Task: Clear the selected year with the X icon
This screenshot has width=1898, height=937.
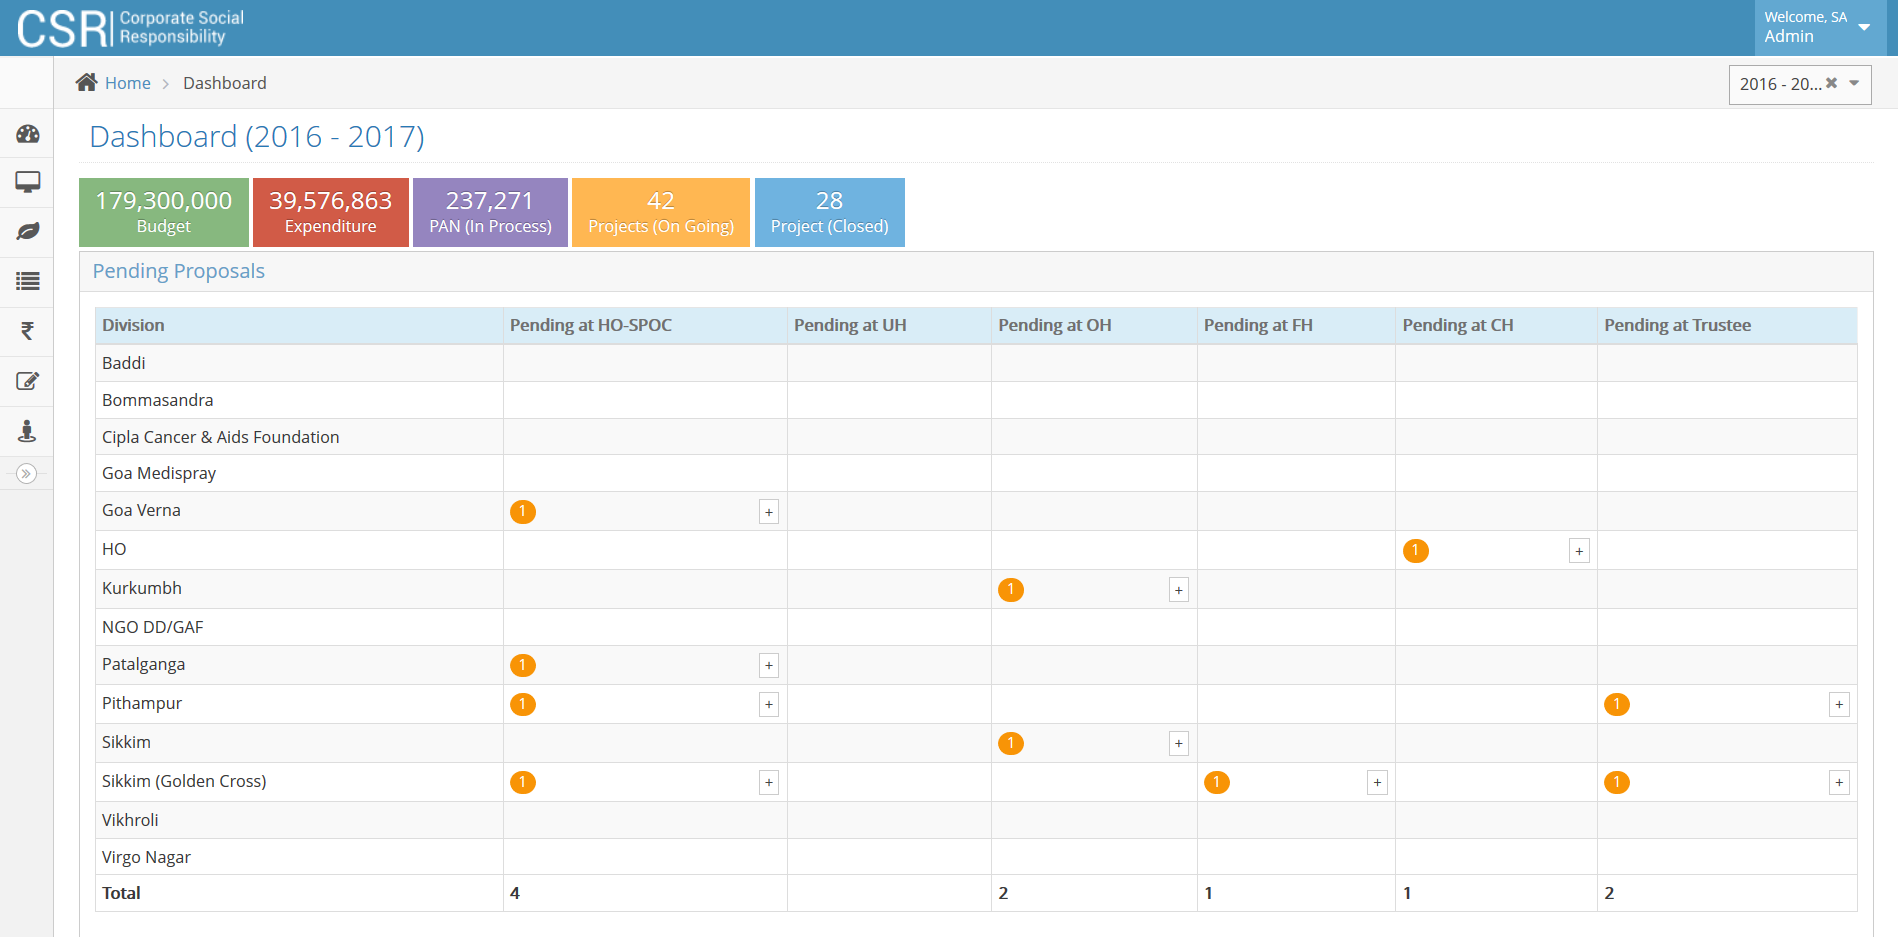Action: coord(1831,83)
